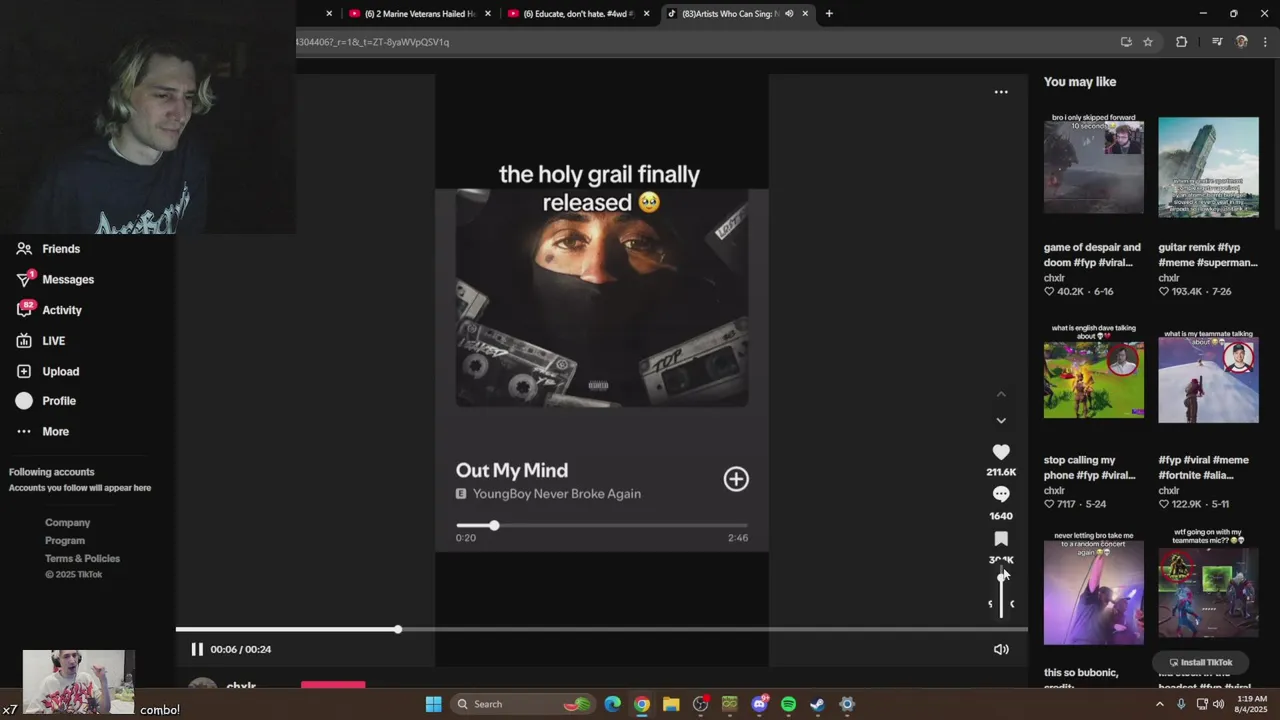Open chxlr's 'guitar remix' author name
Screen dimensions: 1280x720
pos(1169,278)
